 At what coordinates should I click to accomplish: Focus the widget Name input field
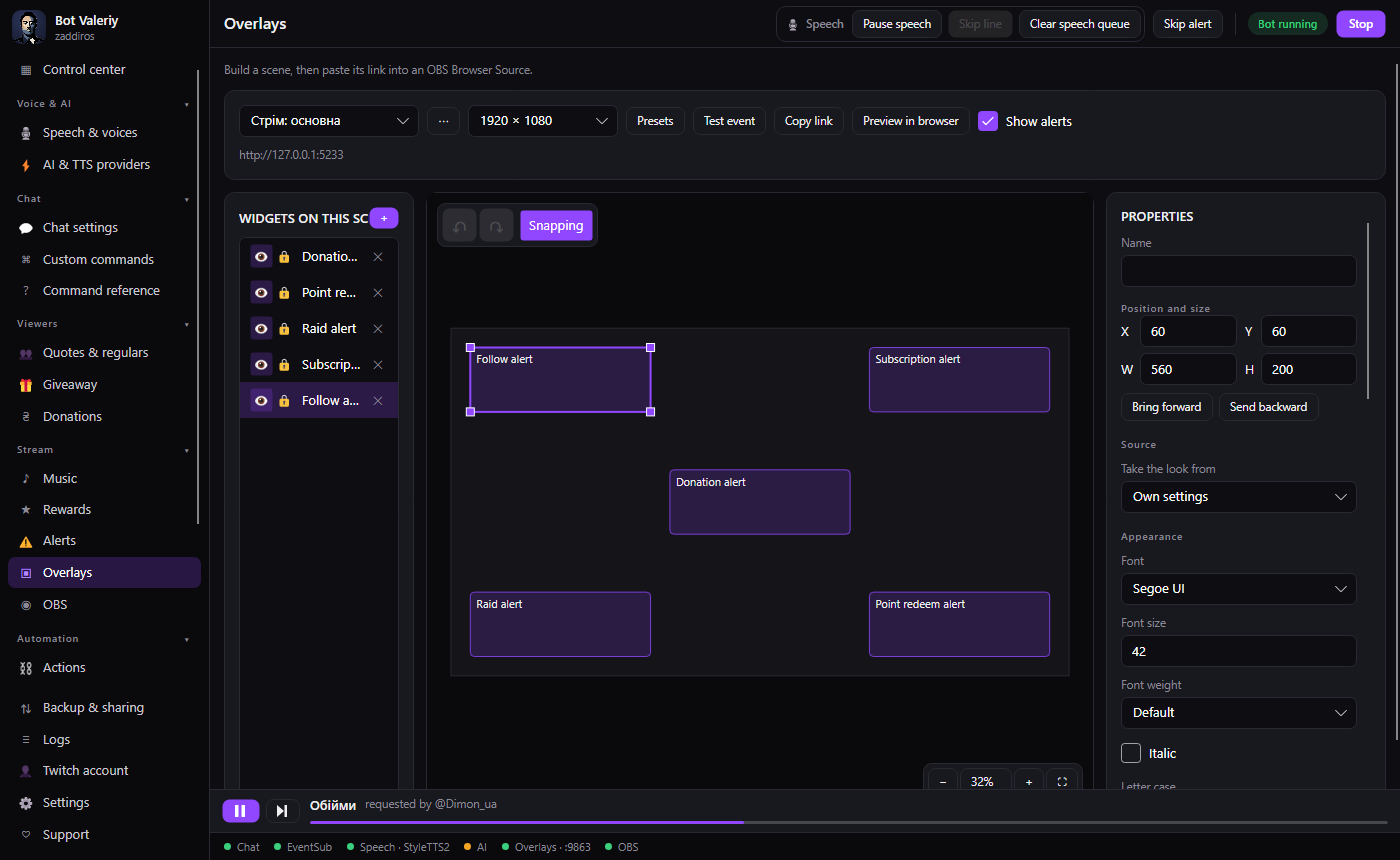(1239, 271)
